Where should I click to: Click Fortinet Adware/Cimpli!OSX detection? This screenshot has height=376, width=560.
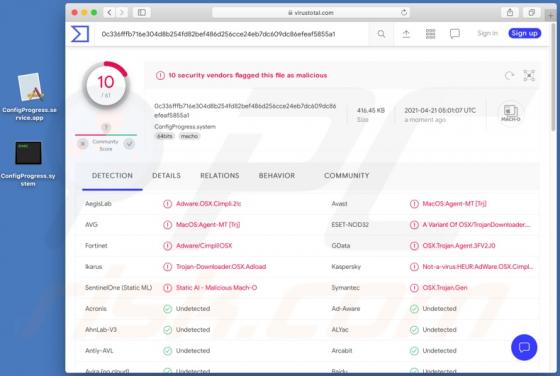204,246
